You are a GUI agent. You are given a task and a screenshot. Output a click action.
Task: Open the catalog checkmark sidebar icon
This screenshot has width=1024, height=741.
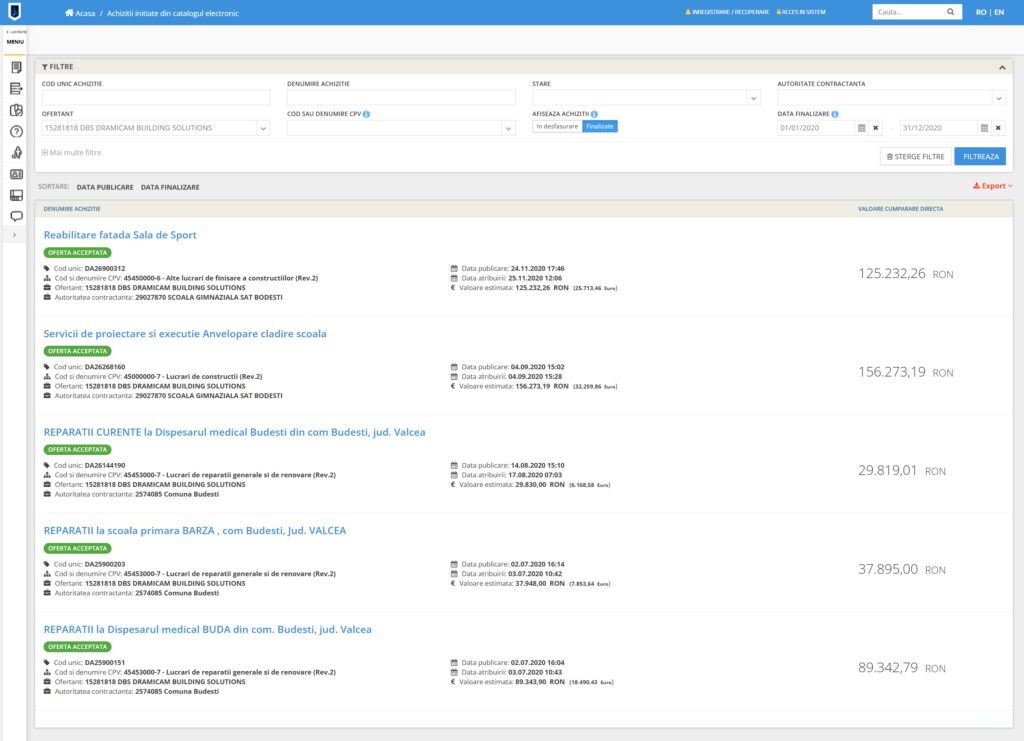[x=16, y=110]
